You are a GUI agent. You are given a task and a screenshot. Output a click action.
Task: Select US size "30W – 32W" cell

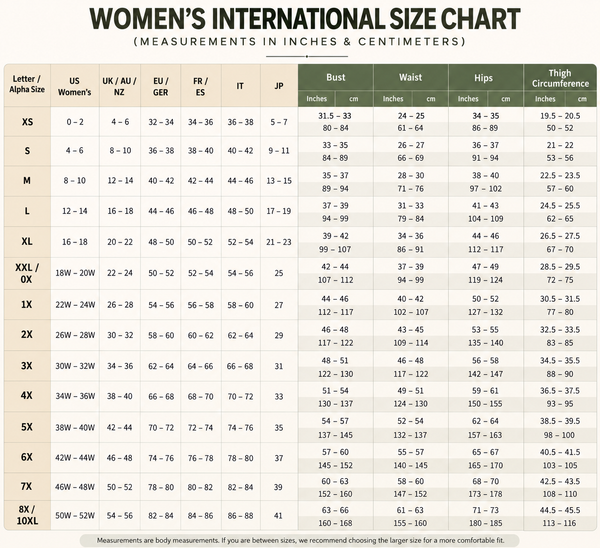[x=75, y=366]
